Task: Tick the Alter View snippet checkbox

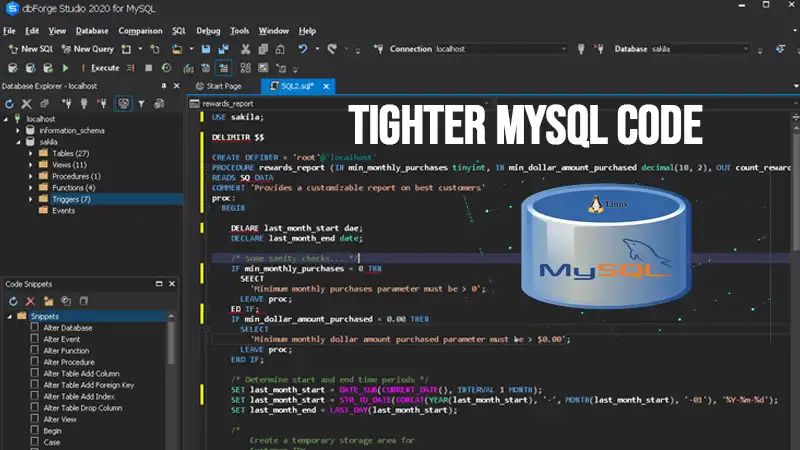Action: 35,418
